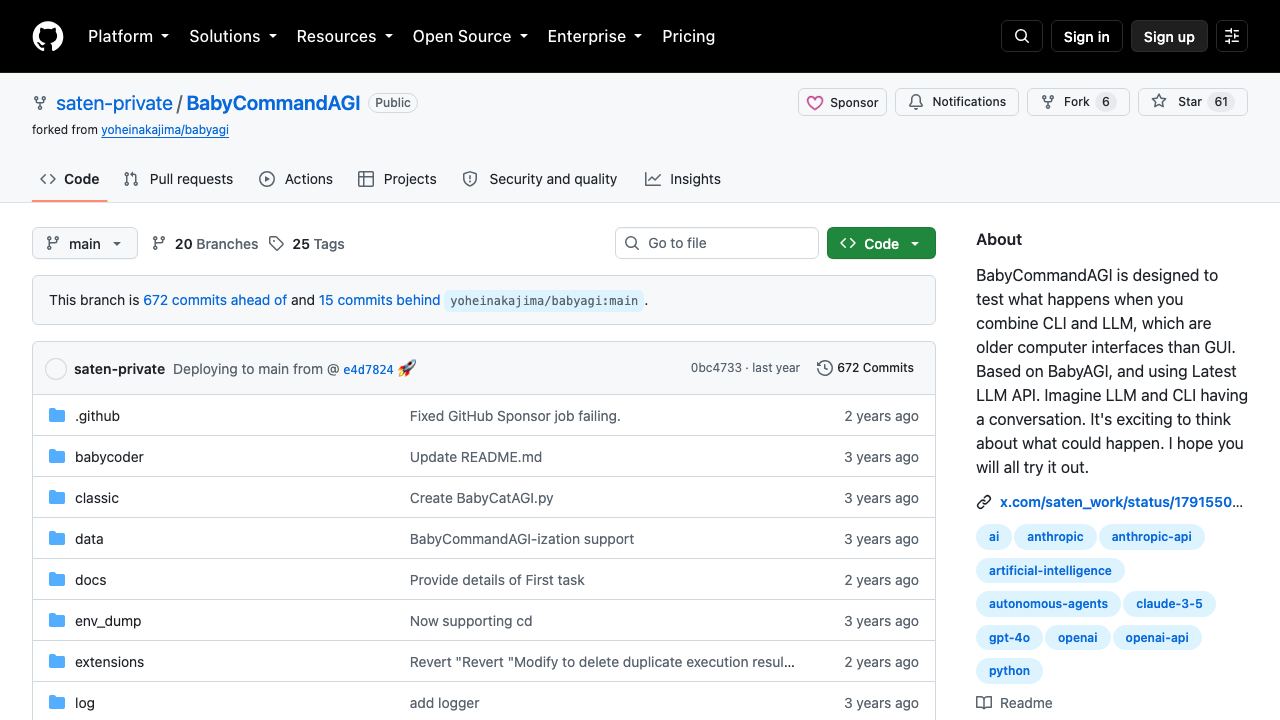This screenshot has height=720, width=1280.
Task: Open the Readme link in About
Action: (1015, 703)
